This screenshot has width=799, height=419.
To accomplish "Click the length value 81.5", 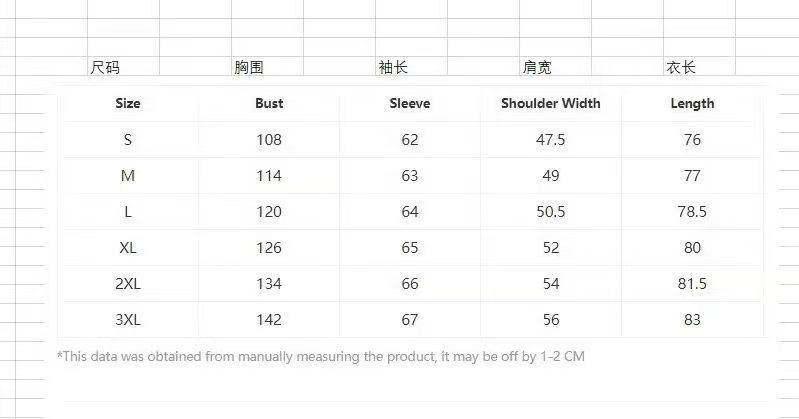I will click(x=692, y=284).
